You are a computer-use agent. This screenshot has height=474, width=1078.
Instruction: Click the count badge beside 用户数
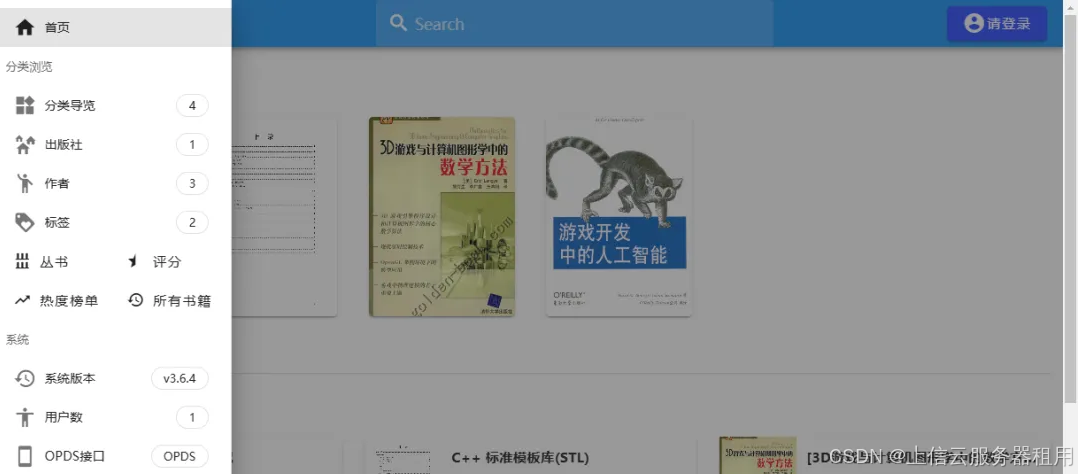coord(192,418)
